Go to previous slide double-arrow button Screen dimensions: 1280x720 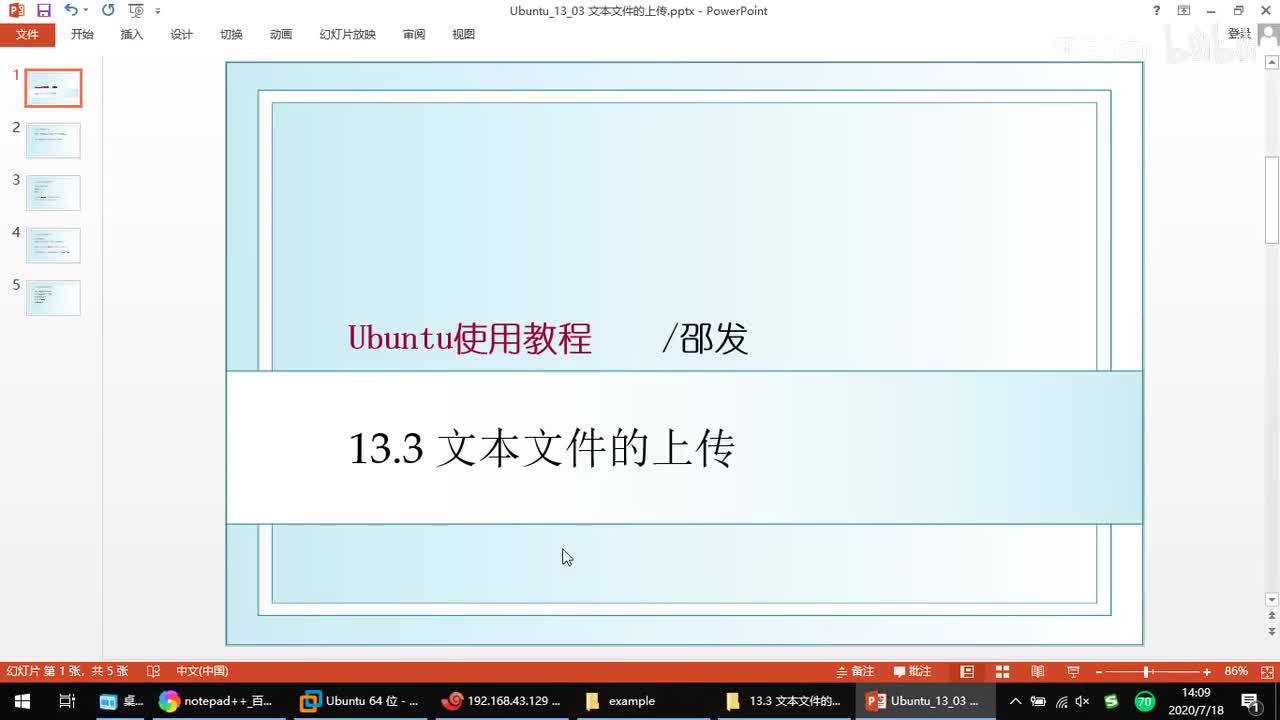(x=1272, y=617)
